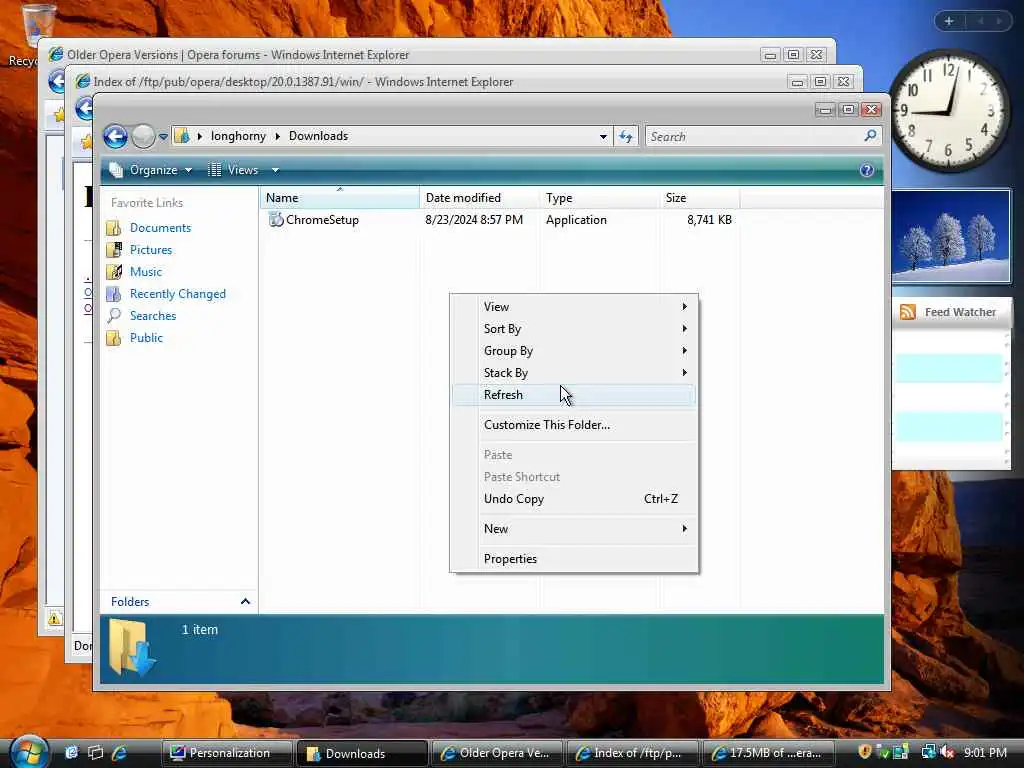Click the muted volume tray icon
This screenshot has height=768, width=1024.
pos(946,752)
